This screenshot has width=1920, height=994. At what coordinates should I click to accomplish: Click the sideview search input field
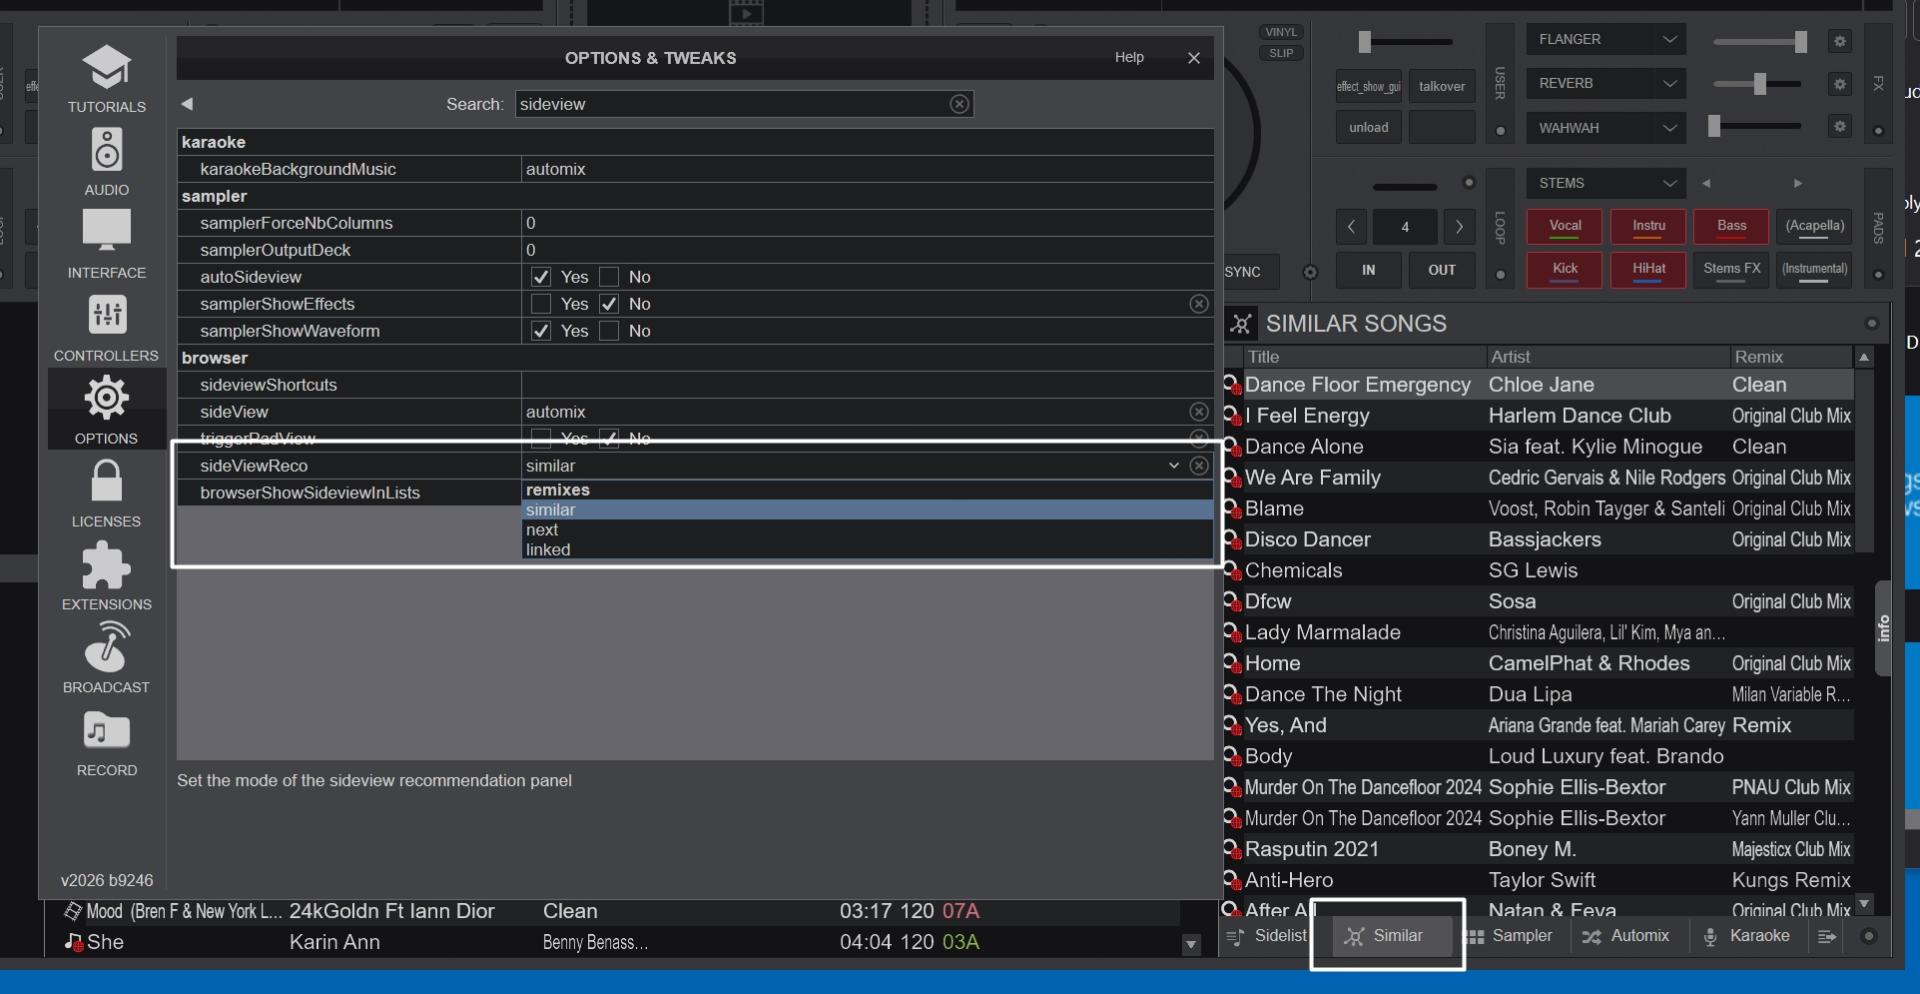point(730,104)
